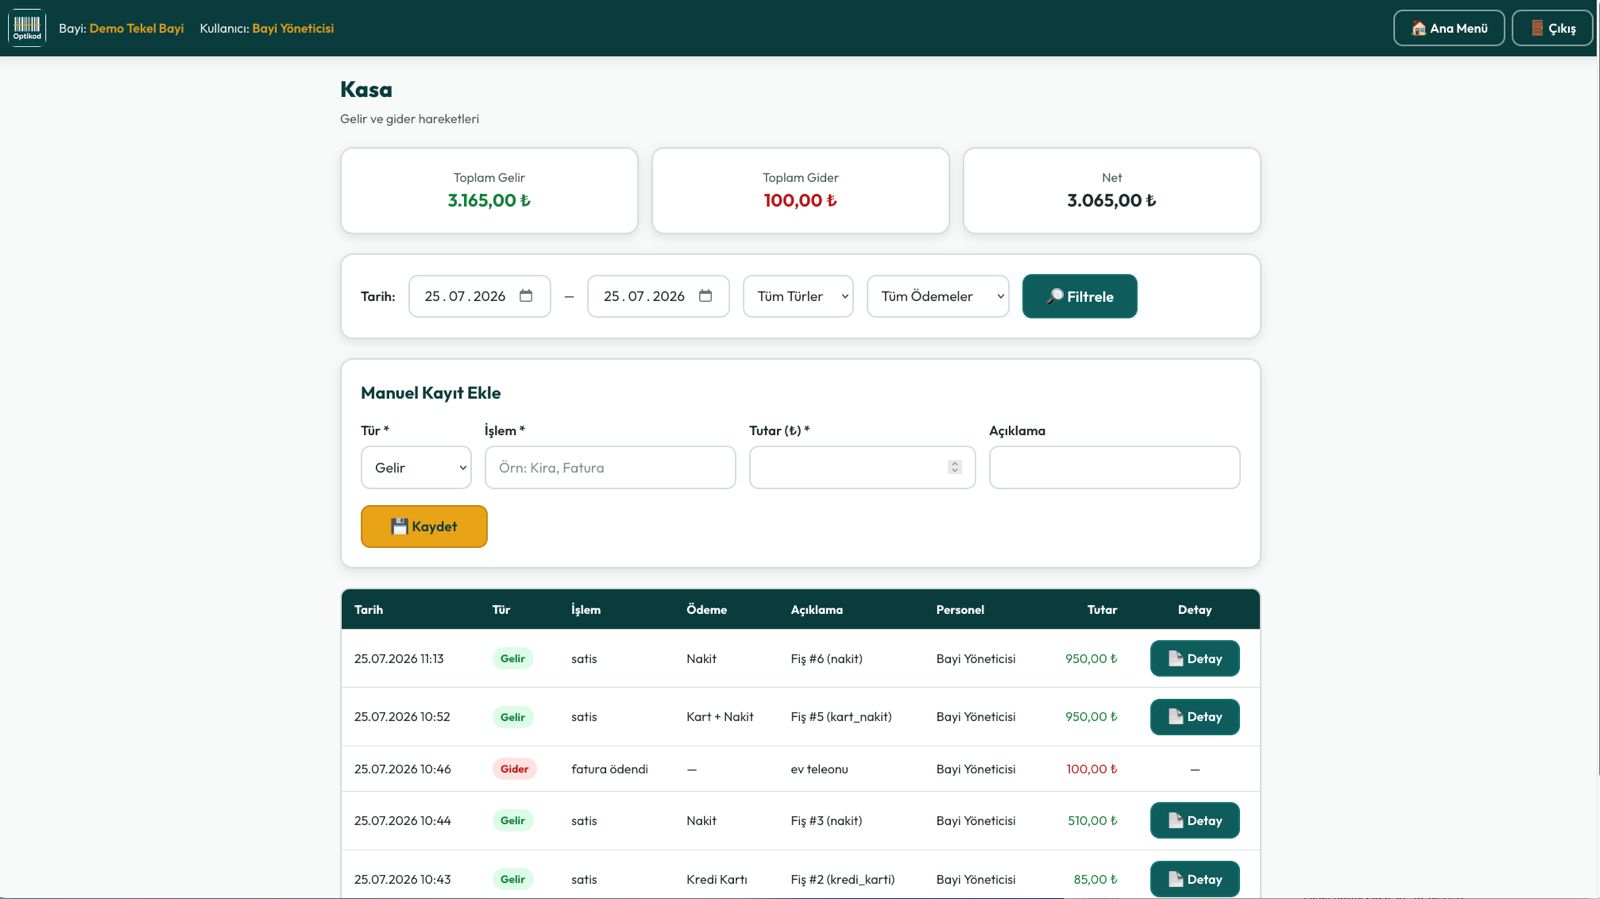The width and height of the screenshot is (1600, 899).
Task: Focus the İşlem text input
Action: [x=610, y=467]
